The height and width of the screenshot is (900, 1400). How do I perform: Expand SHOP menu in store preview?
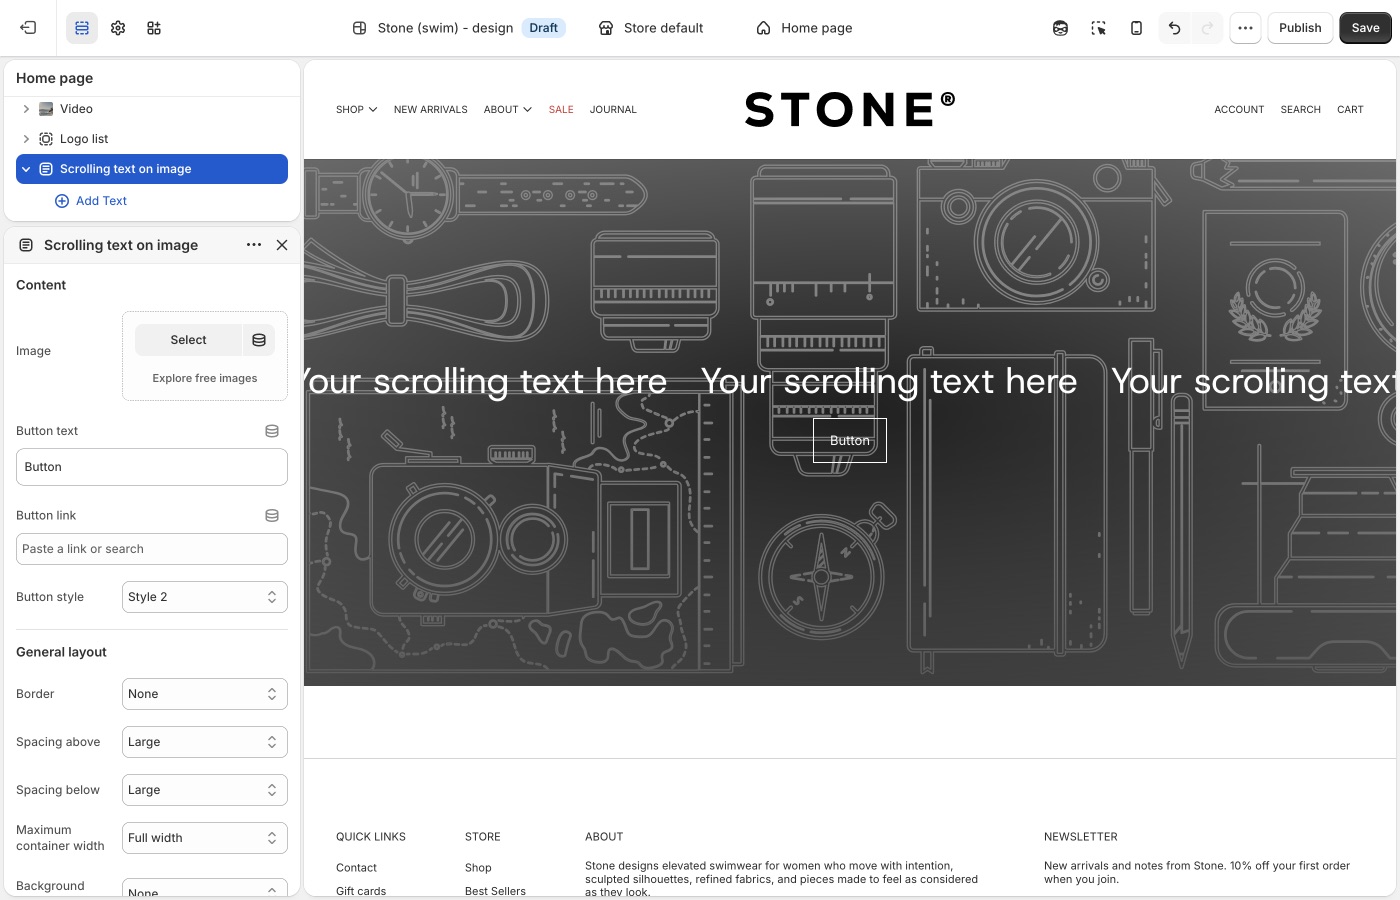[356, 110]
